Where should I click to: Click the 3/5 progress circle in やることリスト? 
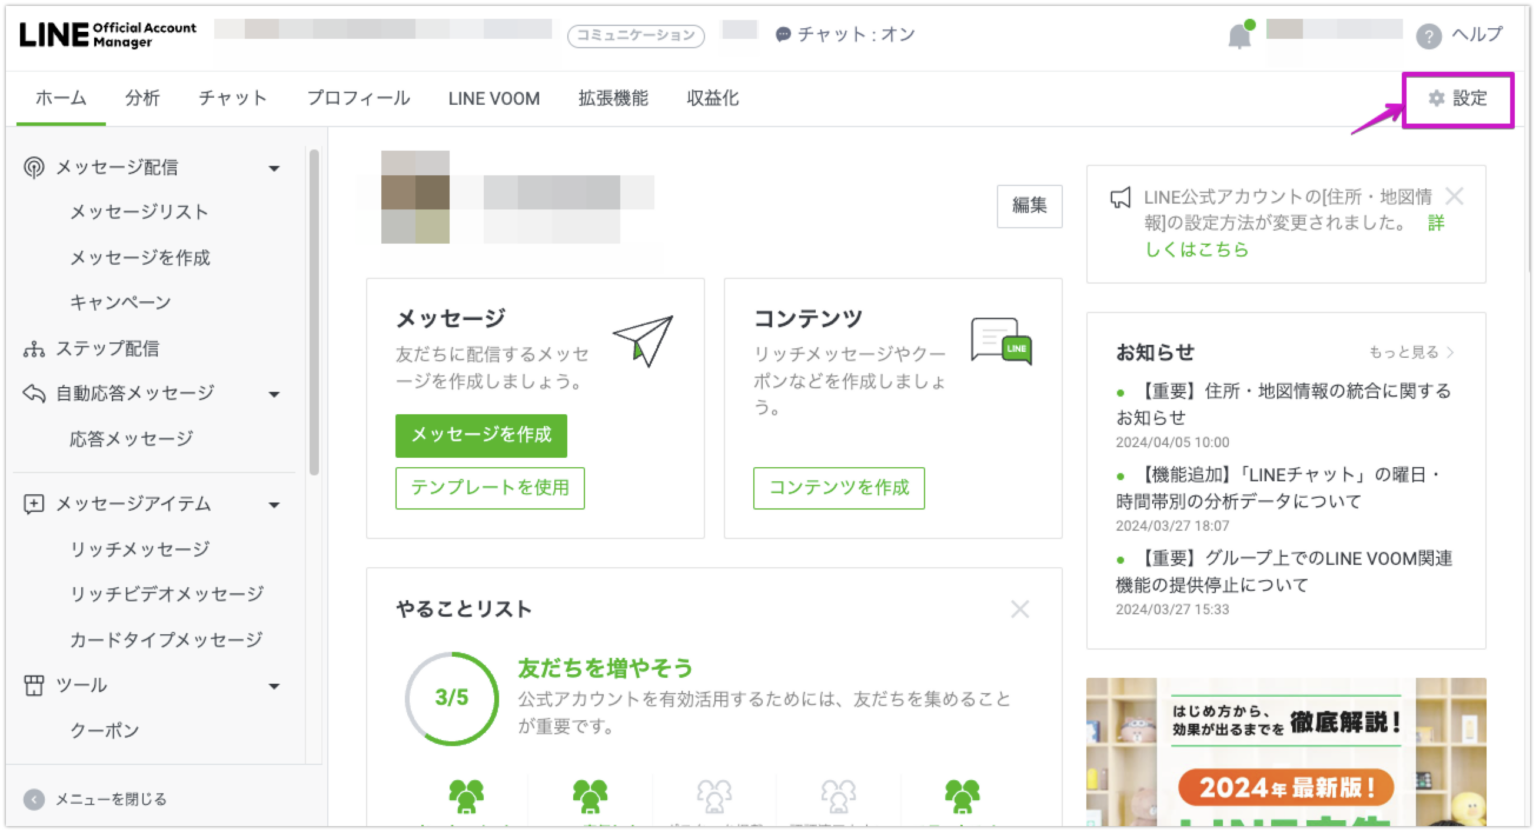tap(451, 699)
